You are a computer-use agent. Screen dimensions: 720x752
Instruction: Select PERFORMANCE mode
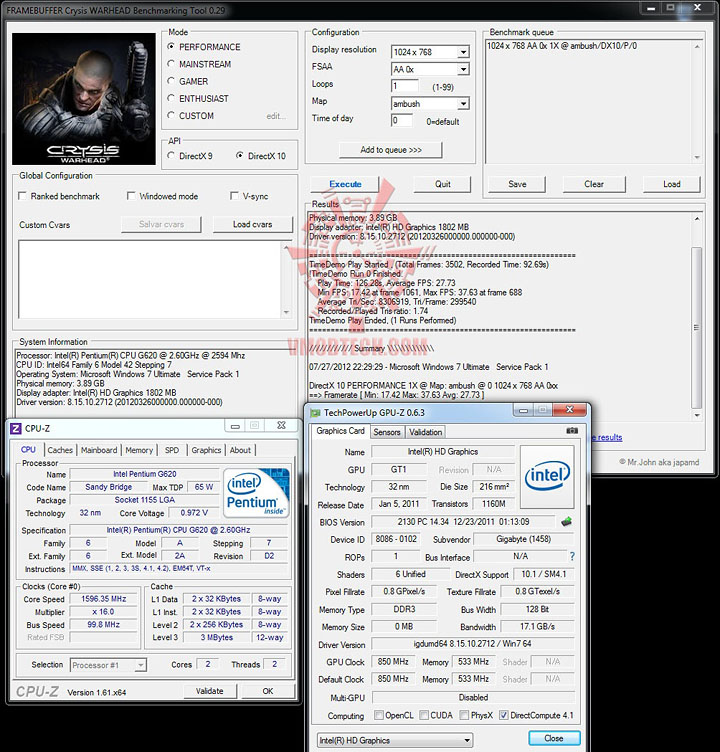pos(170,47)
